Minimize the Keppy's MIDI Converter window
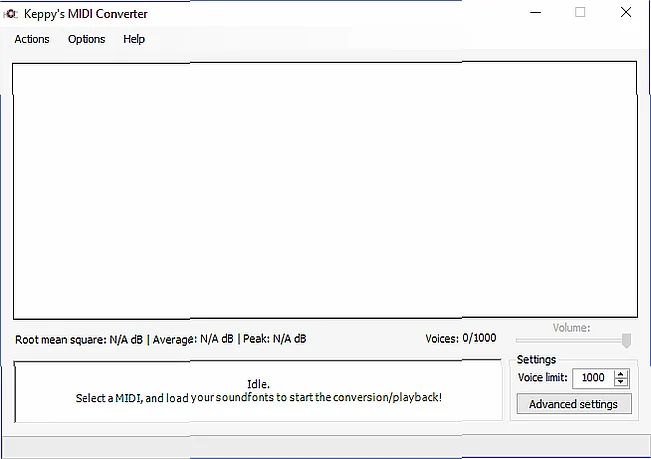Viewport: 651px width, 459px height. [536, 12]
